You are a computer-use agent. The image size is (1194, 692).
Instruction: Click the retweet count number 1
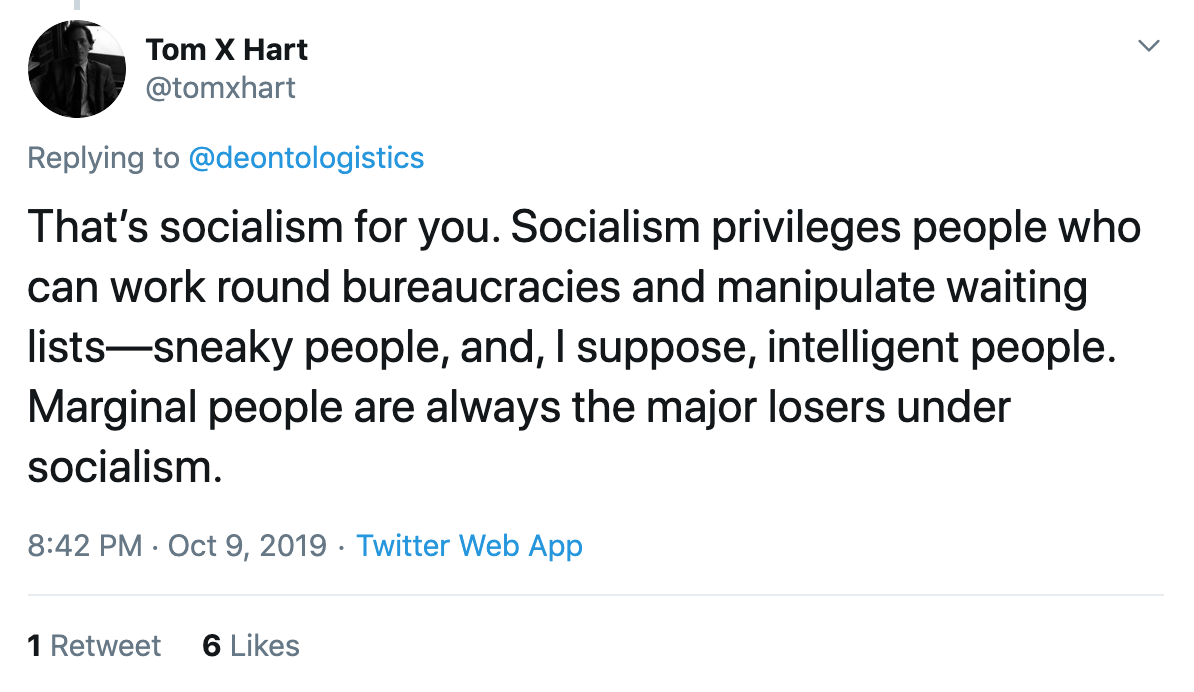[x=34, y=646]
